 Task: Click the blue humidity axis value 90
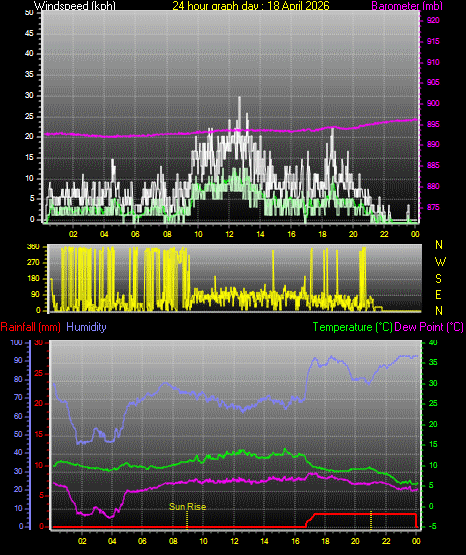pyautogui.click(x=18, y=360)
